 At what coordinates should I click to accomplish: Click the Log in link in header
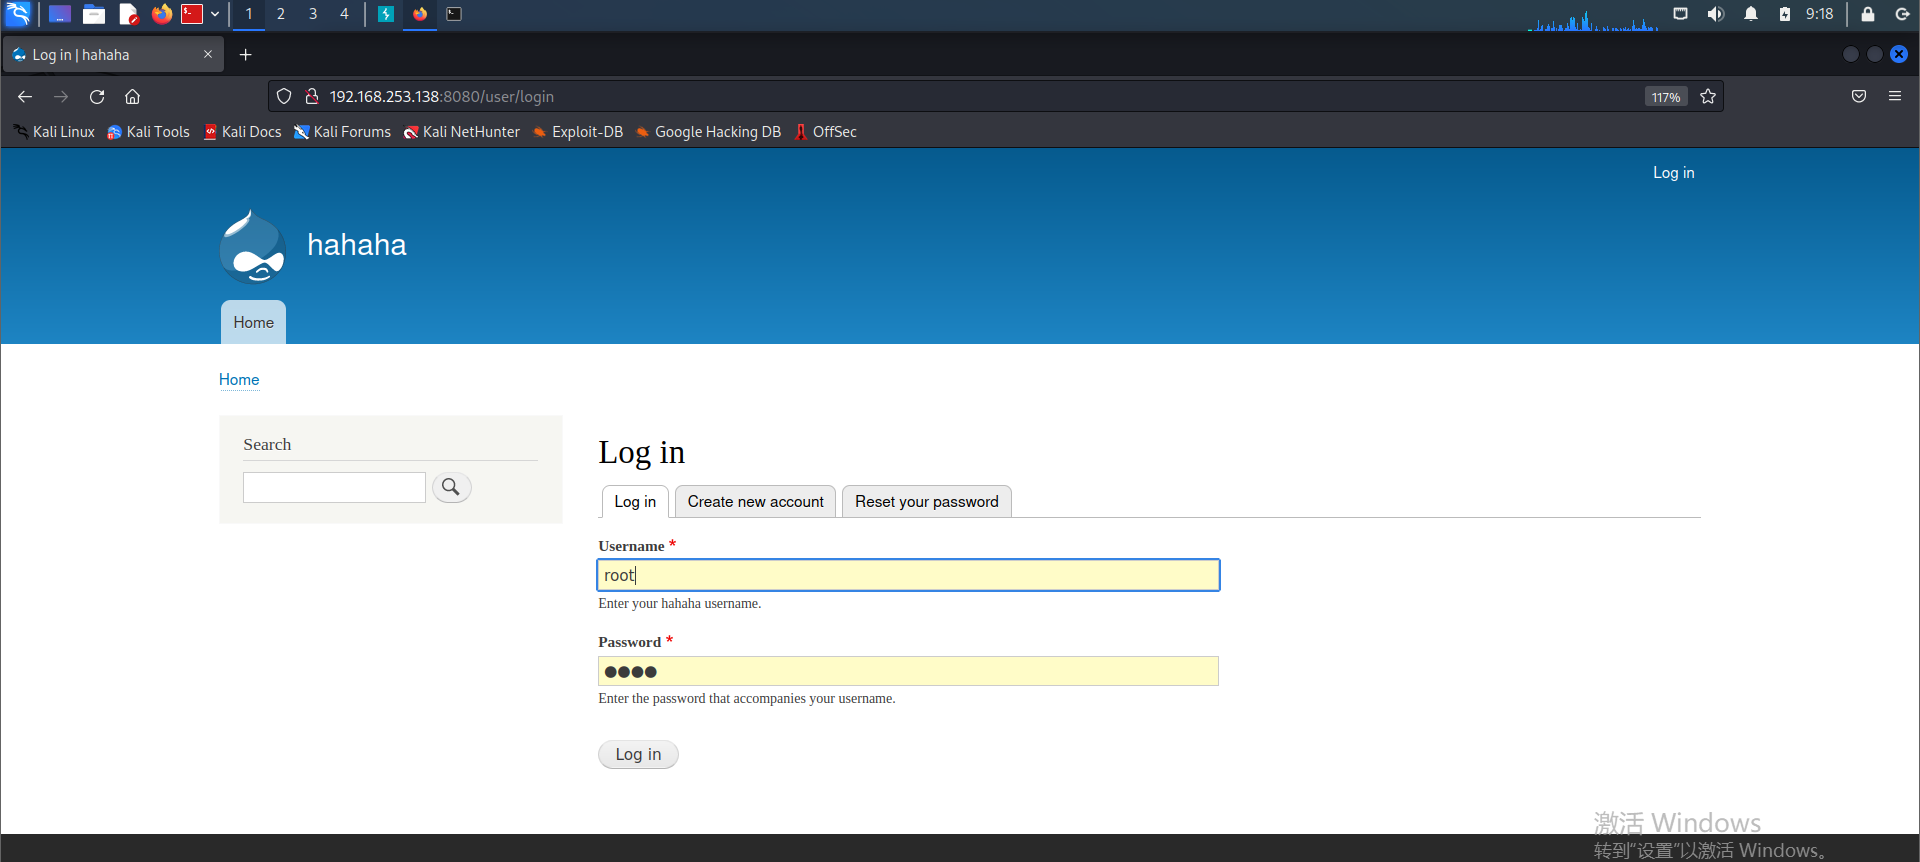(x=1673, y=173)
